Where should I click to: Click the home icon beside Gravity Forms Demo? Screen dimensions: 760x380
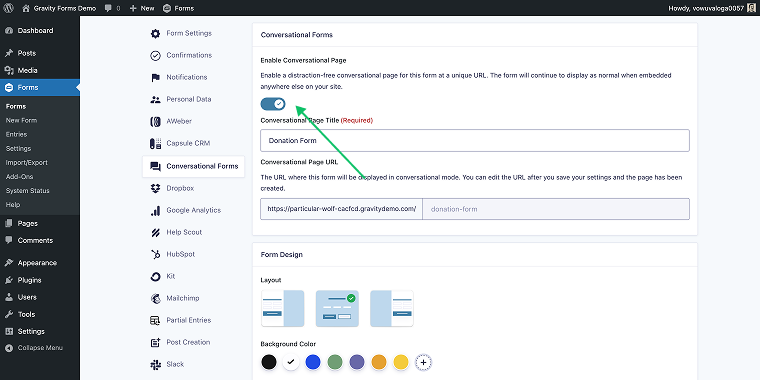click(26, 8)
